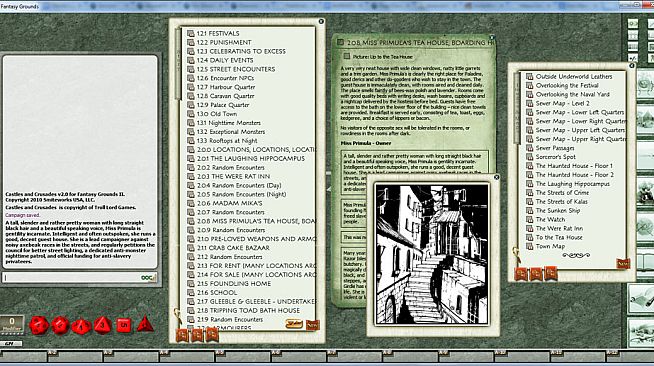
Task: Click the street staircase drawing image
Action: [x=432, y=254]
